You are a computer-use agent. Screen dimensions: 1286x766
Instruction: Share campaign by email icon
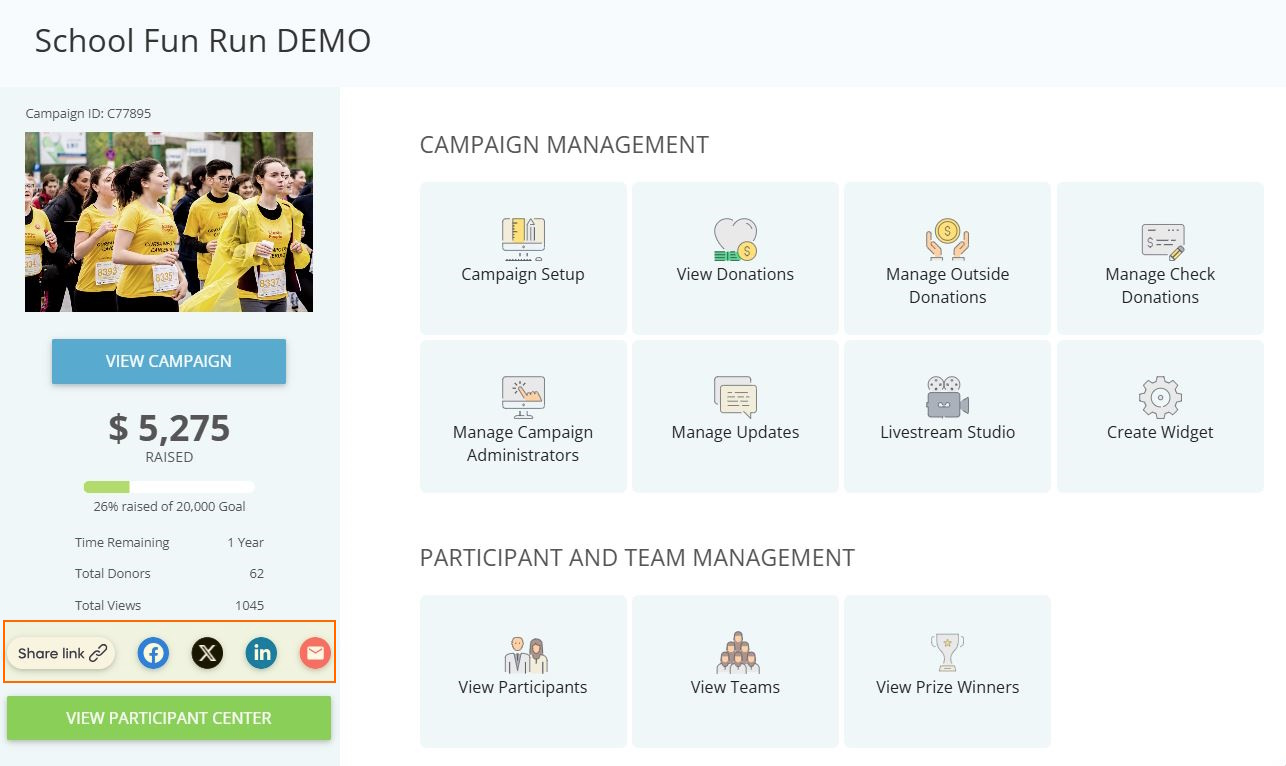click(315, 654)
